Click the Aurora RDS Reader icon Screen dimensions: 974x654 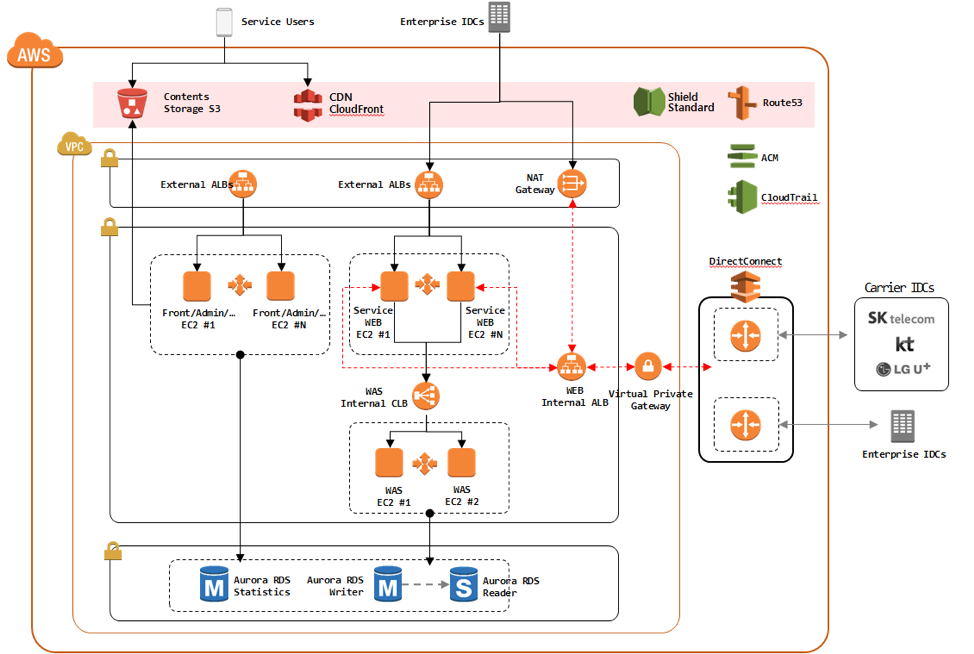point(463,584)
